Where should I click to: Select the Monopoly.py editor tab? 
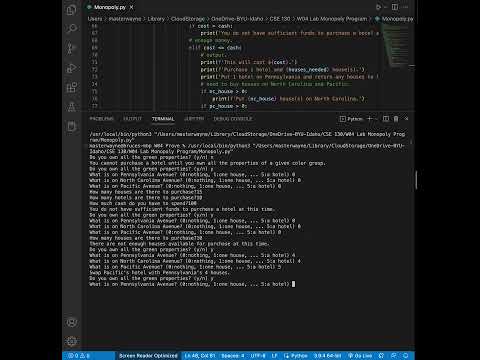click(x=110, y=7)
